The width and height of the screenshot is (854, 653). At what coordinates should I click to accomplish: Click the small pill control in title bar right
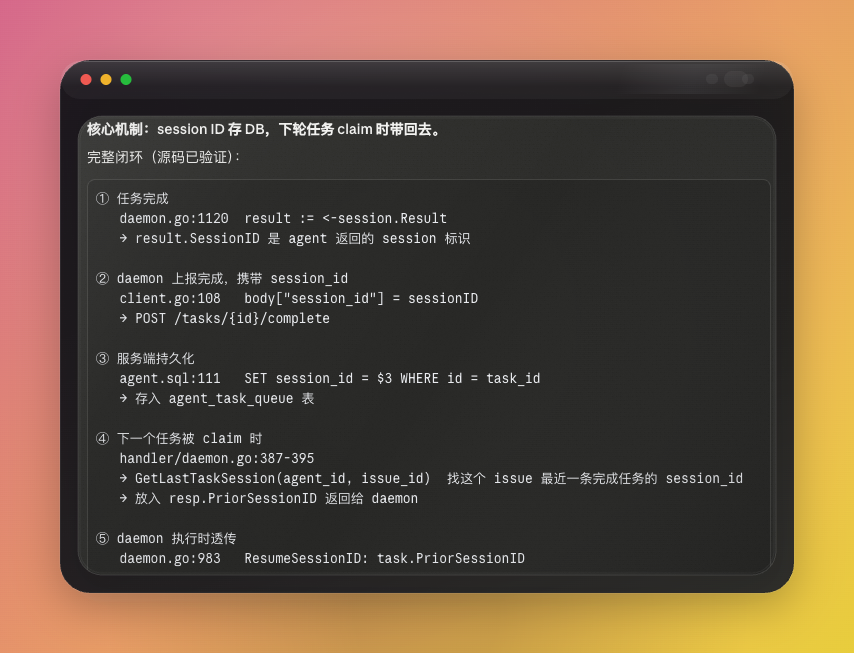(x=737, y=78)
